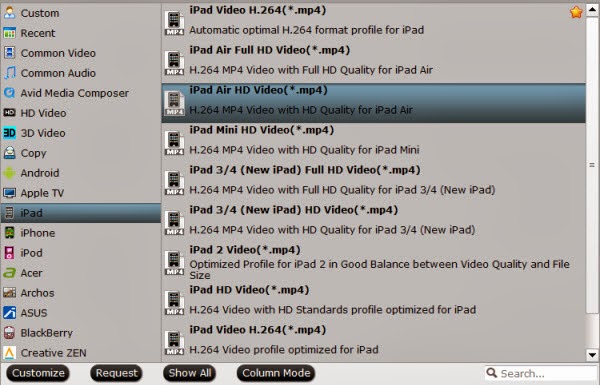Select iPad Air HD Video(*.mp4)
The height and width of the screenshot is (385, 600).
click(373, 103)
